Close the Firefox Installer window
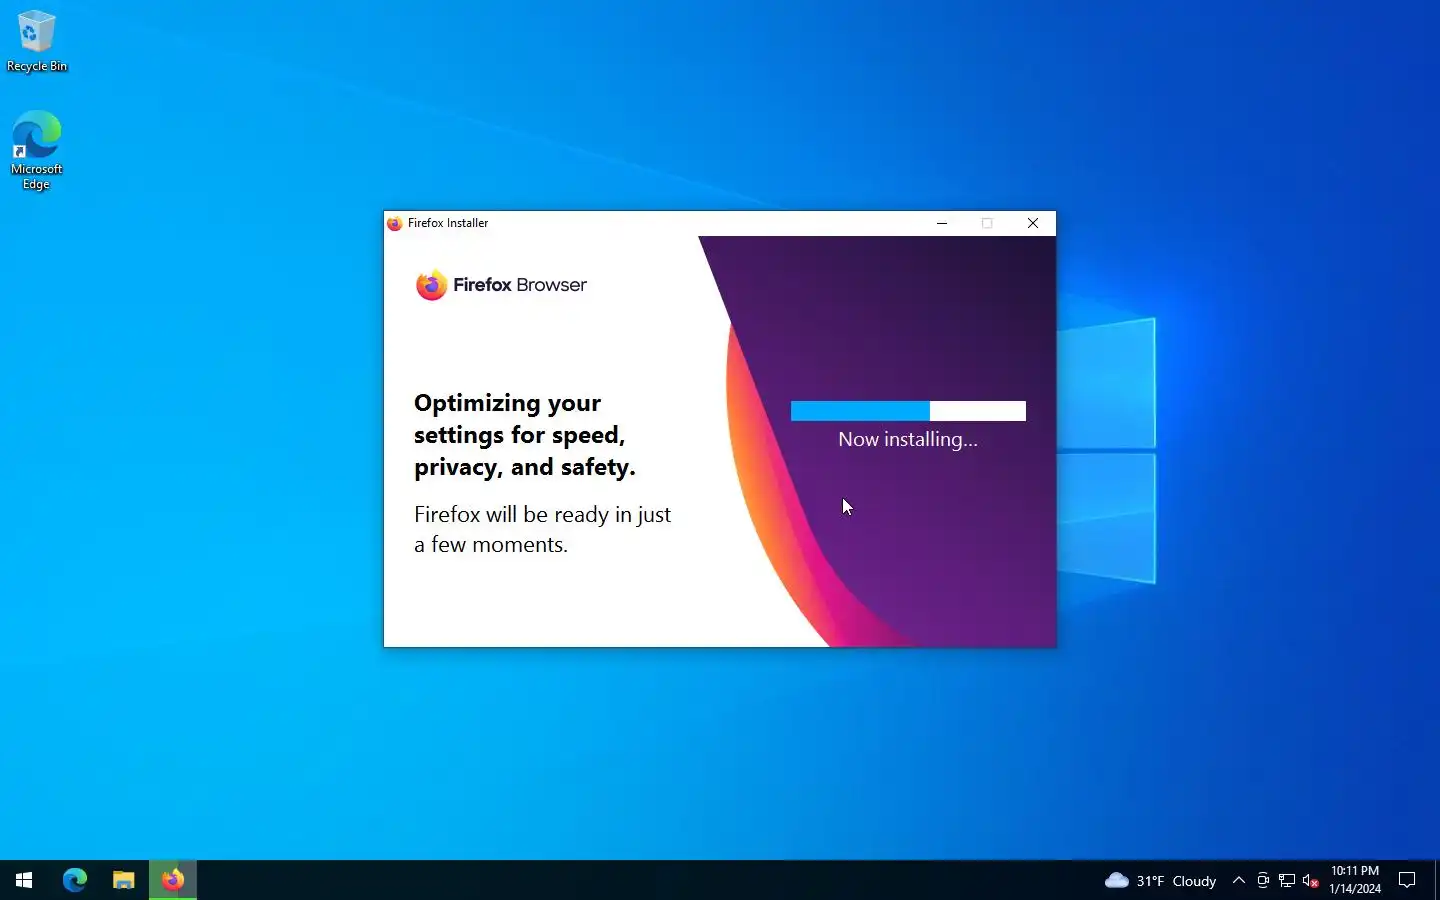This screenshot has width=1440, height=900. click(1033, 223)
